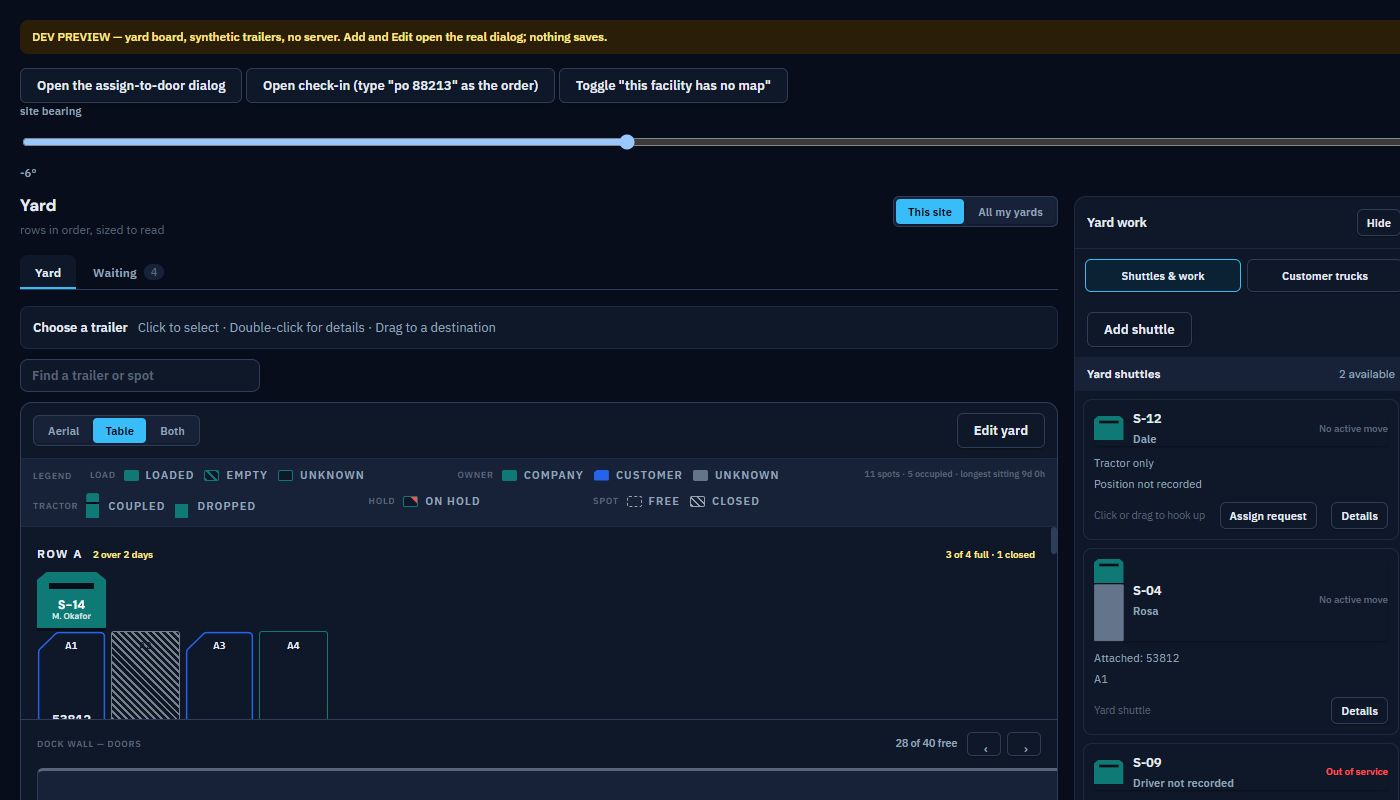Click the S-04 shuttle with trailer icon
This screenshot has width=1400, height=800.
[1109, 600]
